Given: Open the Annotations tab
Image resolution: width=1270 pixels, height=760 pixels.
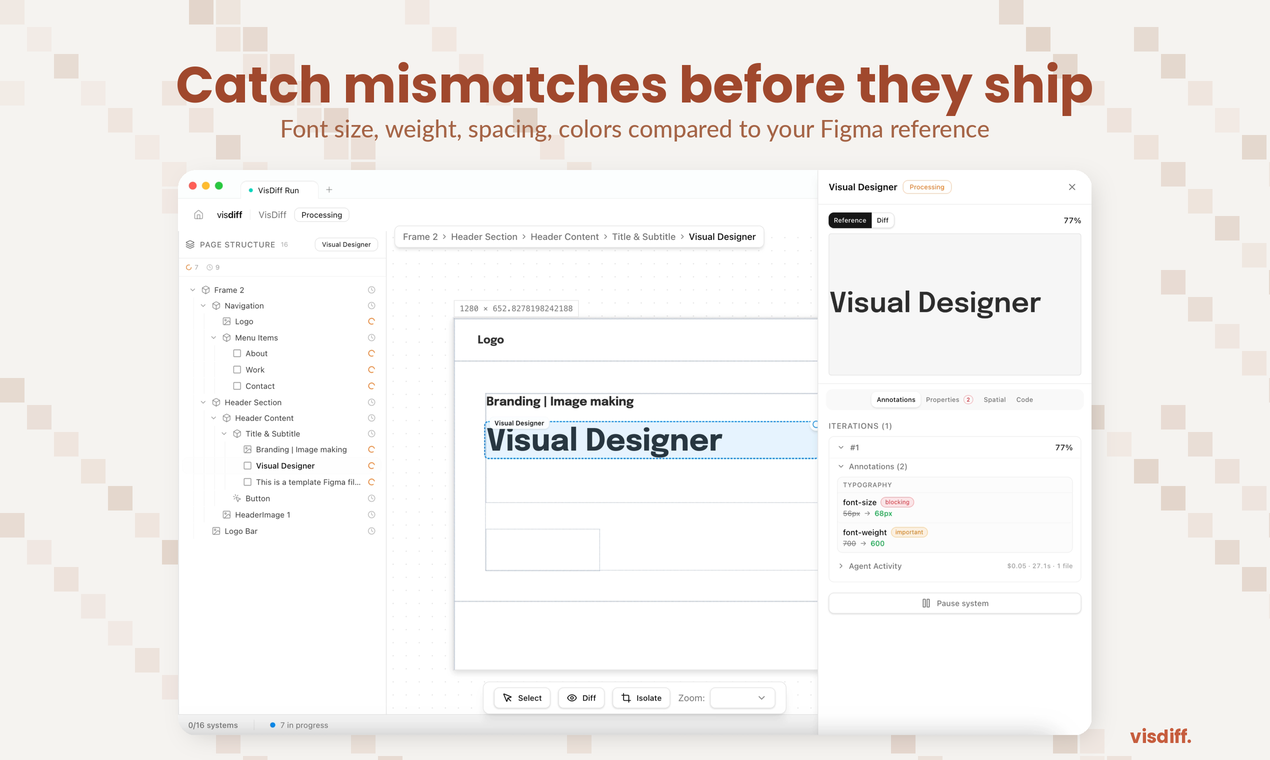Looking at the screenshot, I should 896,400.
